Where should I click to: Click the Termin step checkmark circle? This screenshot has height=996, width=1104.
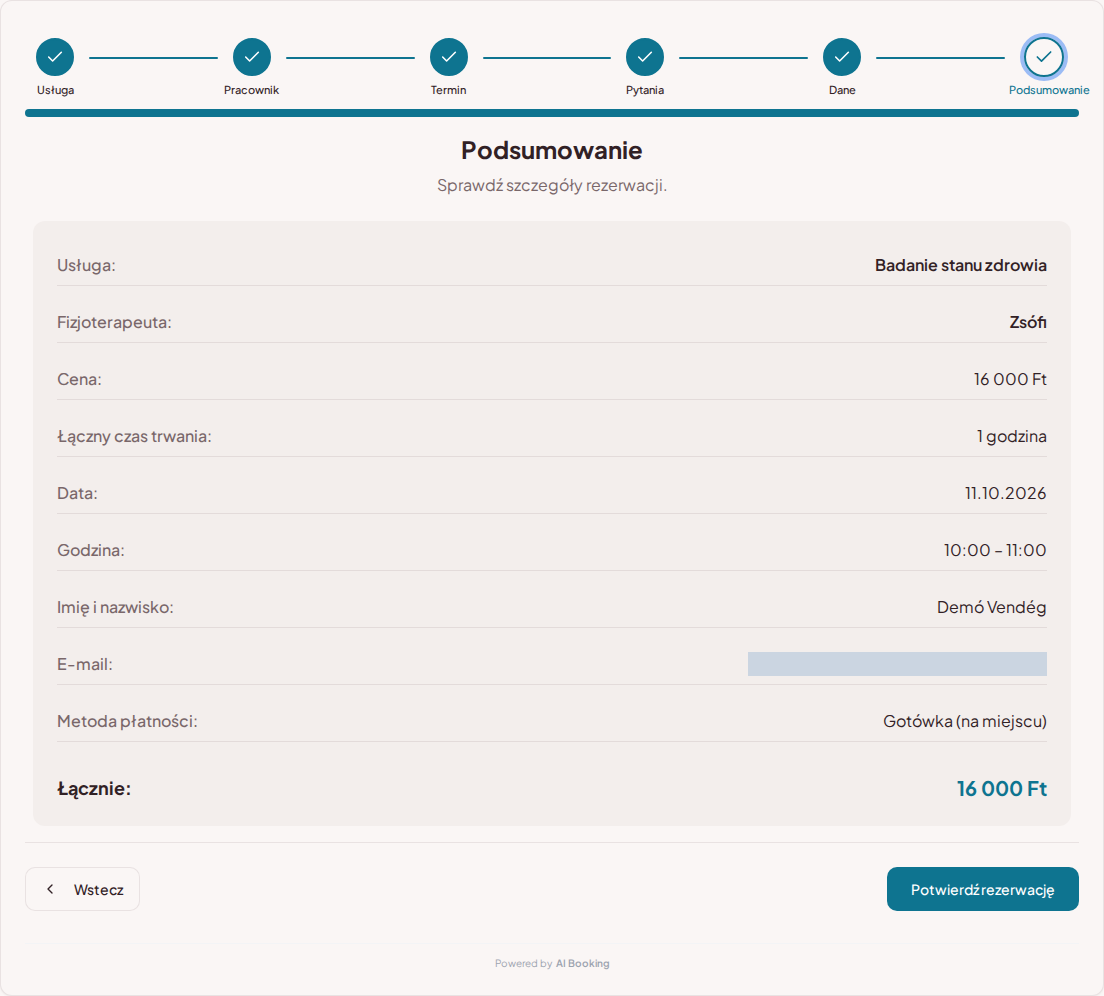[448, 57]
